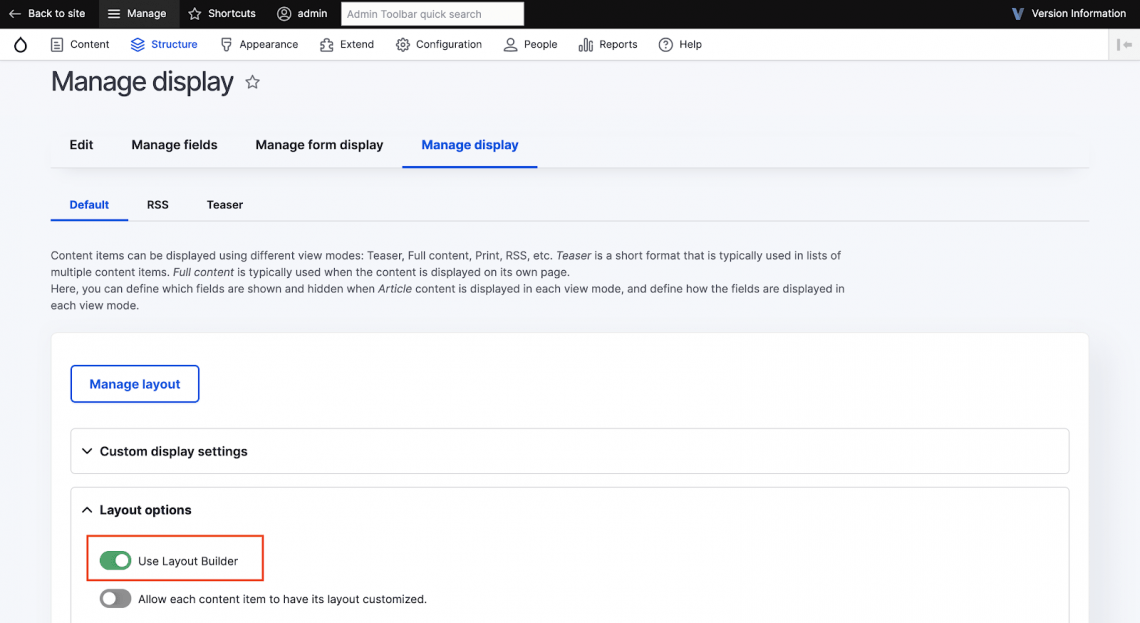Go to the Extend modules page
Viewport: 1140px width, 623px height.
pyautogui.click(x=346, y=45)
